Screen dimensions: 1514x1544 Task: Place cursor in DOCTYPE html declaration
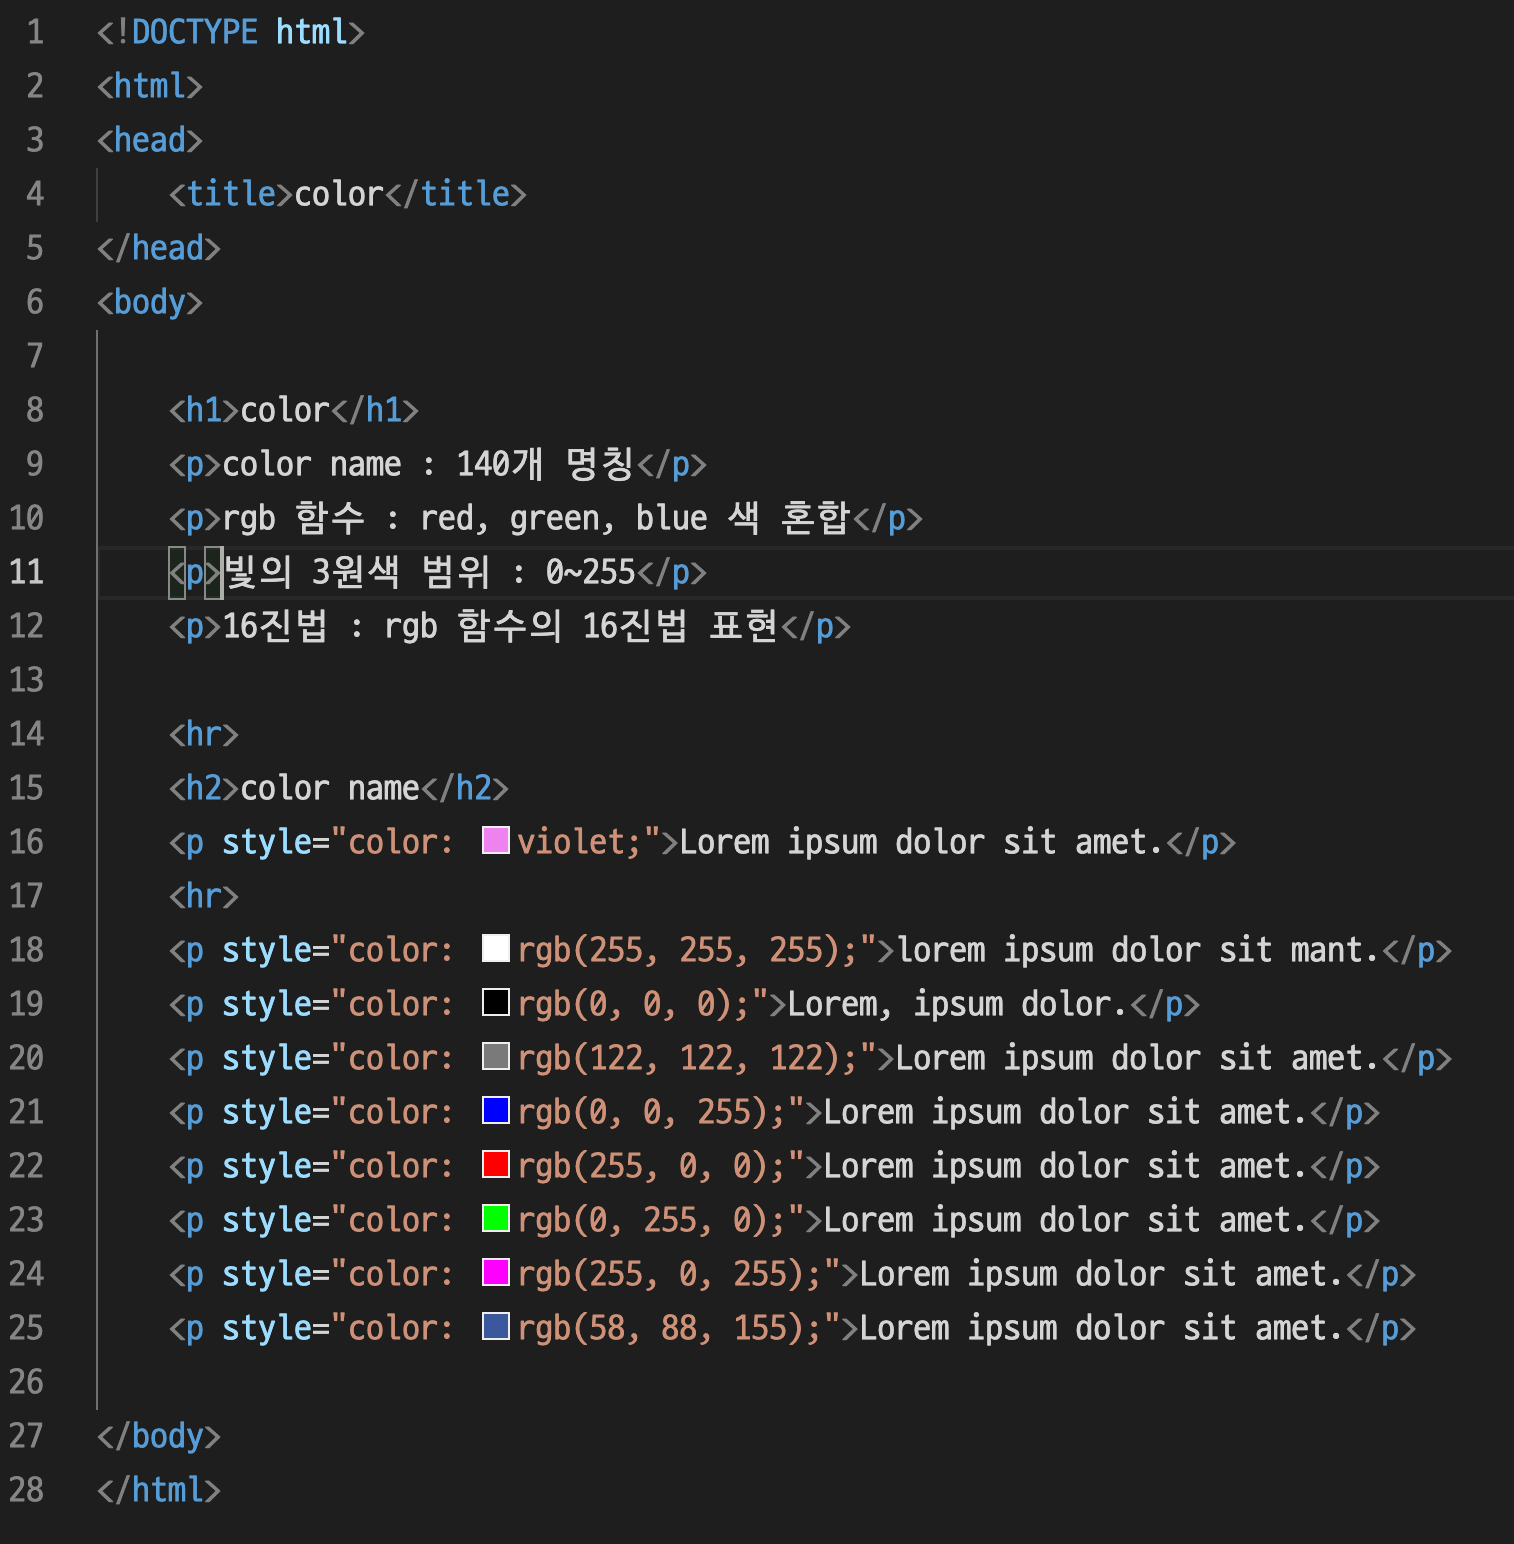point(231,32)
